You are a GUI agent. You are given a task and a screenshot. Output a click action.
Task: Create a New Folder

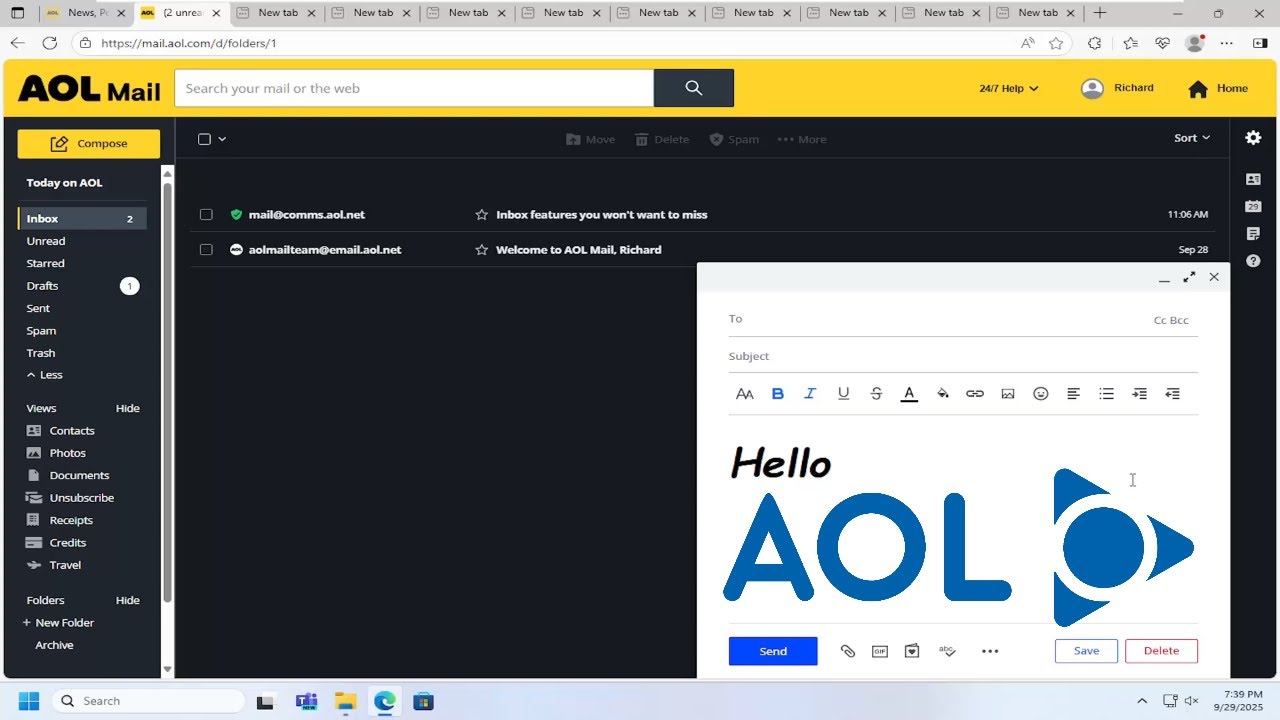[x=58, y=623]
